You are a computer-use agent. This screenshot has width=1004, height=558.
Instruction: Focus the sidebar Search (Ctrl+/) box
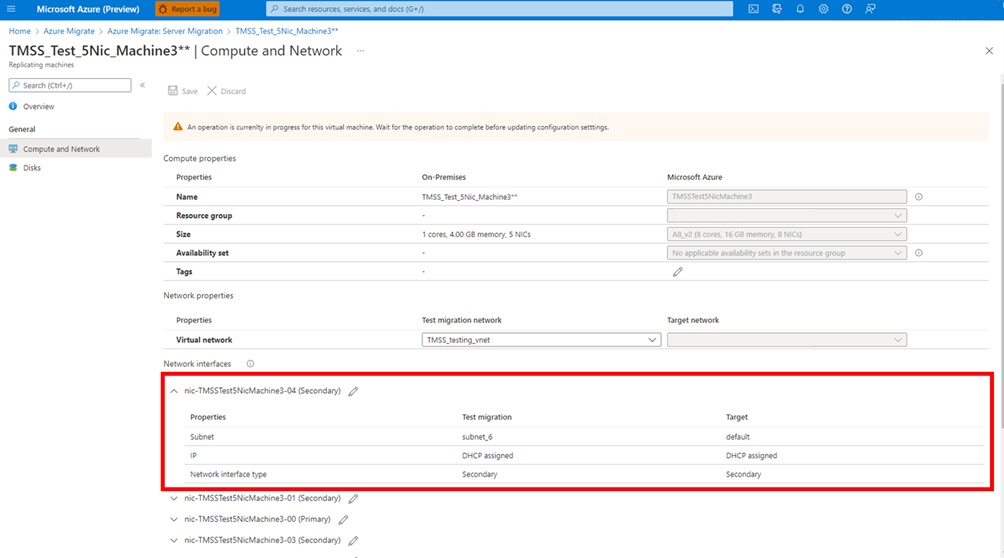70,85
